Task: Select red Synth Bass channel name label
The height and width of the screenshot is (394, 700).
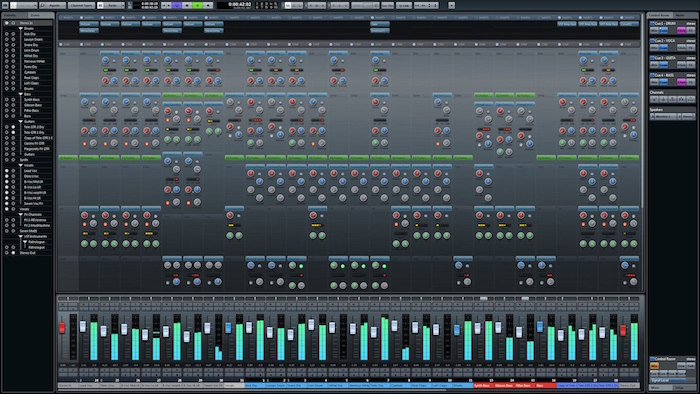Action: pos(483,385)
